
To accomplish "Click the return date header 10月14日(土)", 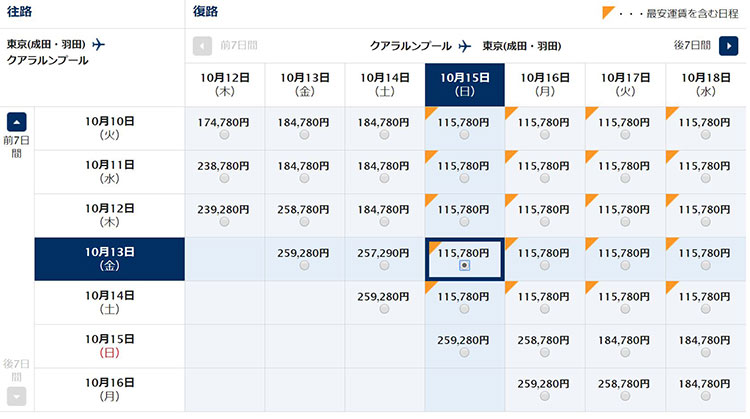I will [384, 85].
